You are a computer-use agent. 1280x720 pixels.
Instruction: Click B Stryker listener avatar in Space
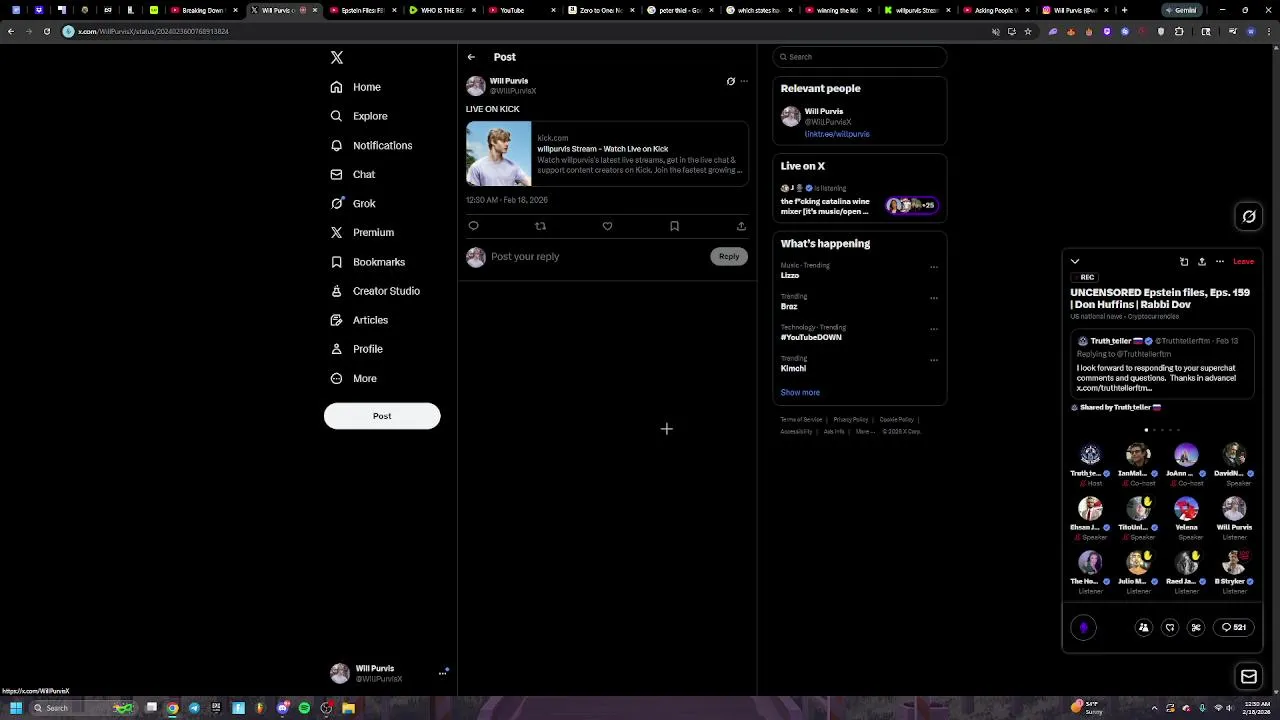(x=1234, y=564)
